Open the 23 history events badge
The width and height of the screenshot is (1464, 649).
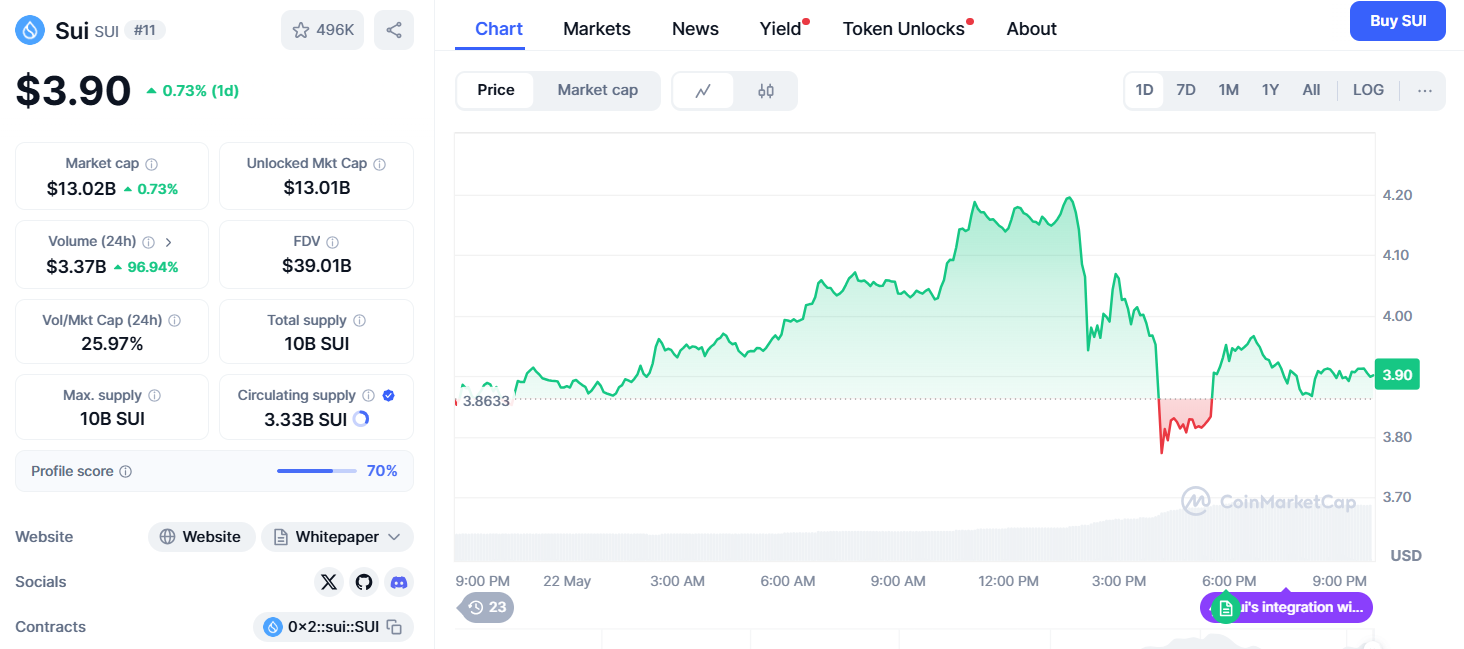487,607
